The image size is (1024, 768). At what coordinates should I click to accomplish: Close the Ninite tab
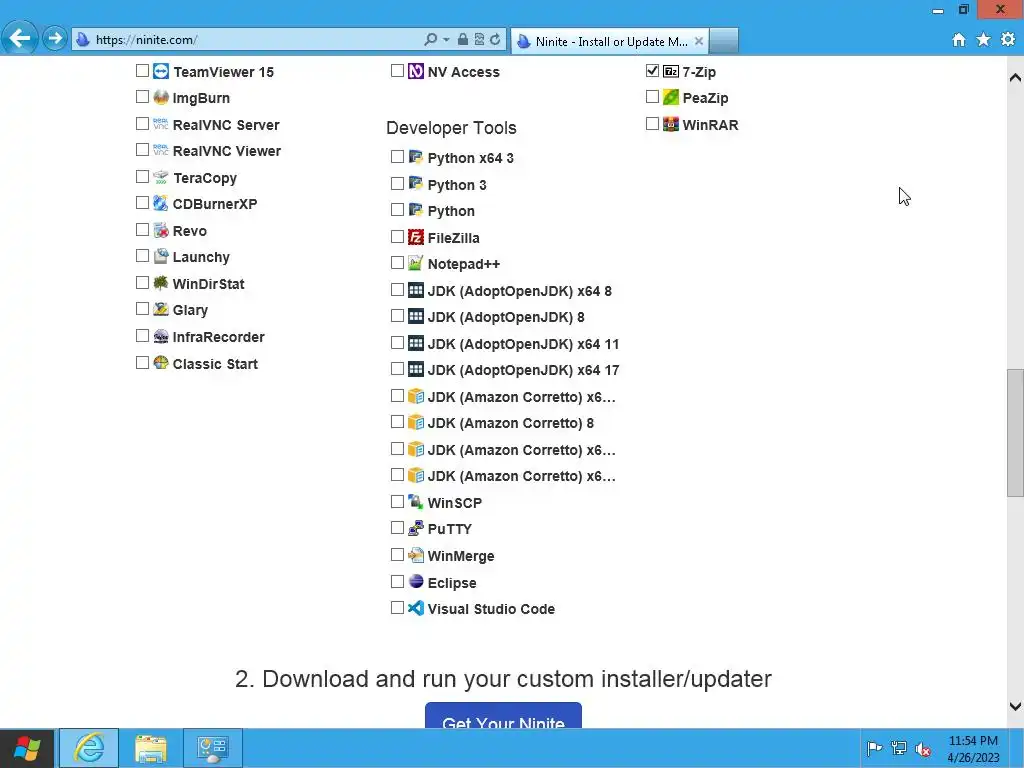(699, 41)
